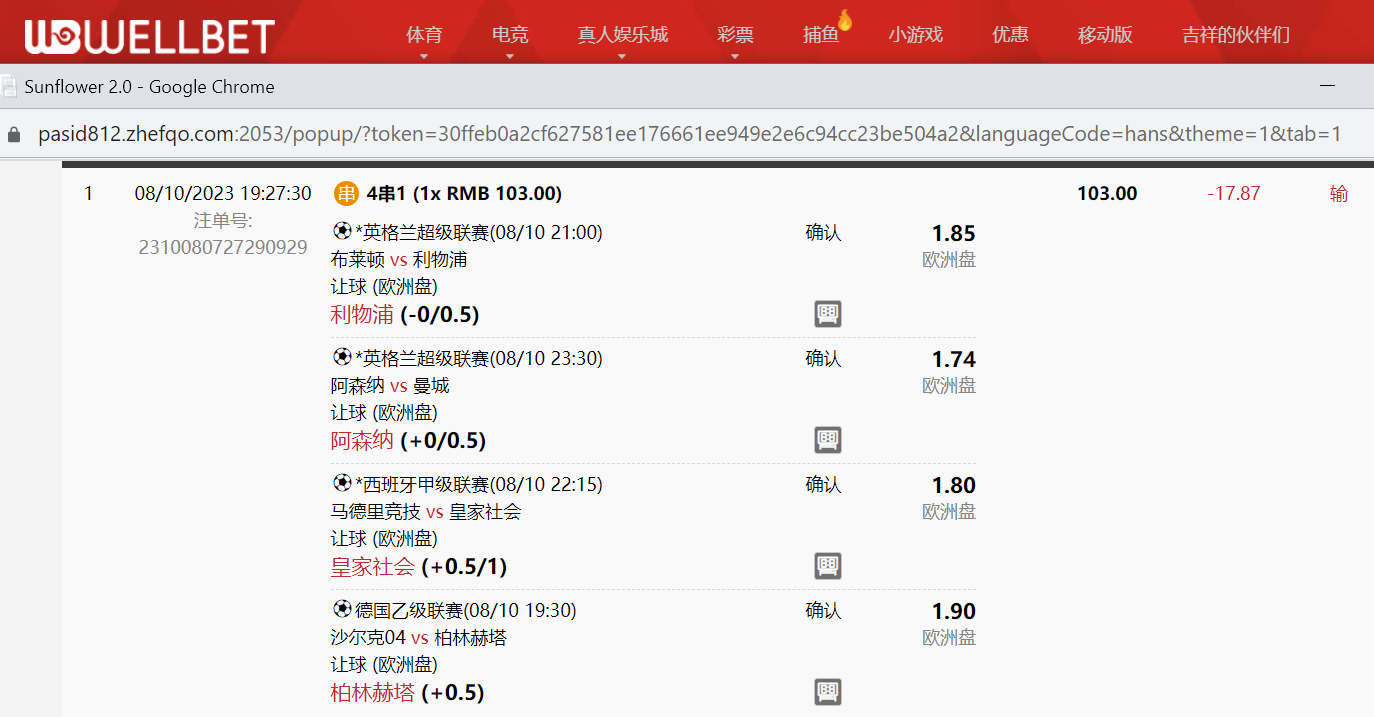Click the popup URL address field
The image size is (1374, 717).
[690, 134]
